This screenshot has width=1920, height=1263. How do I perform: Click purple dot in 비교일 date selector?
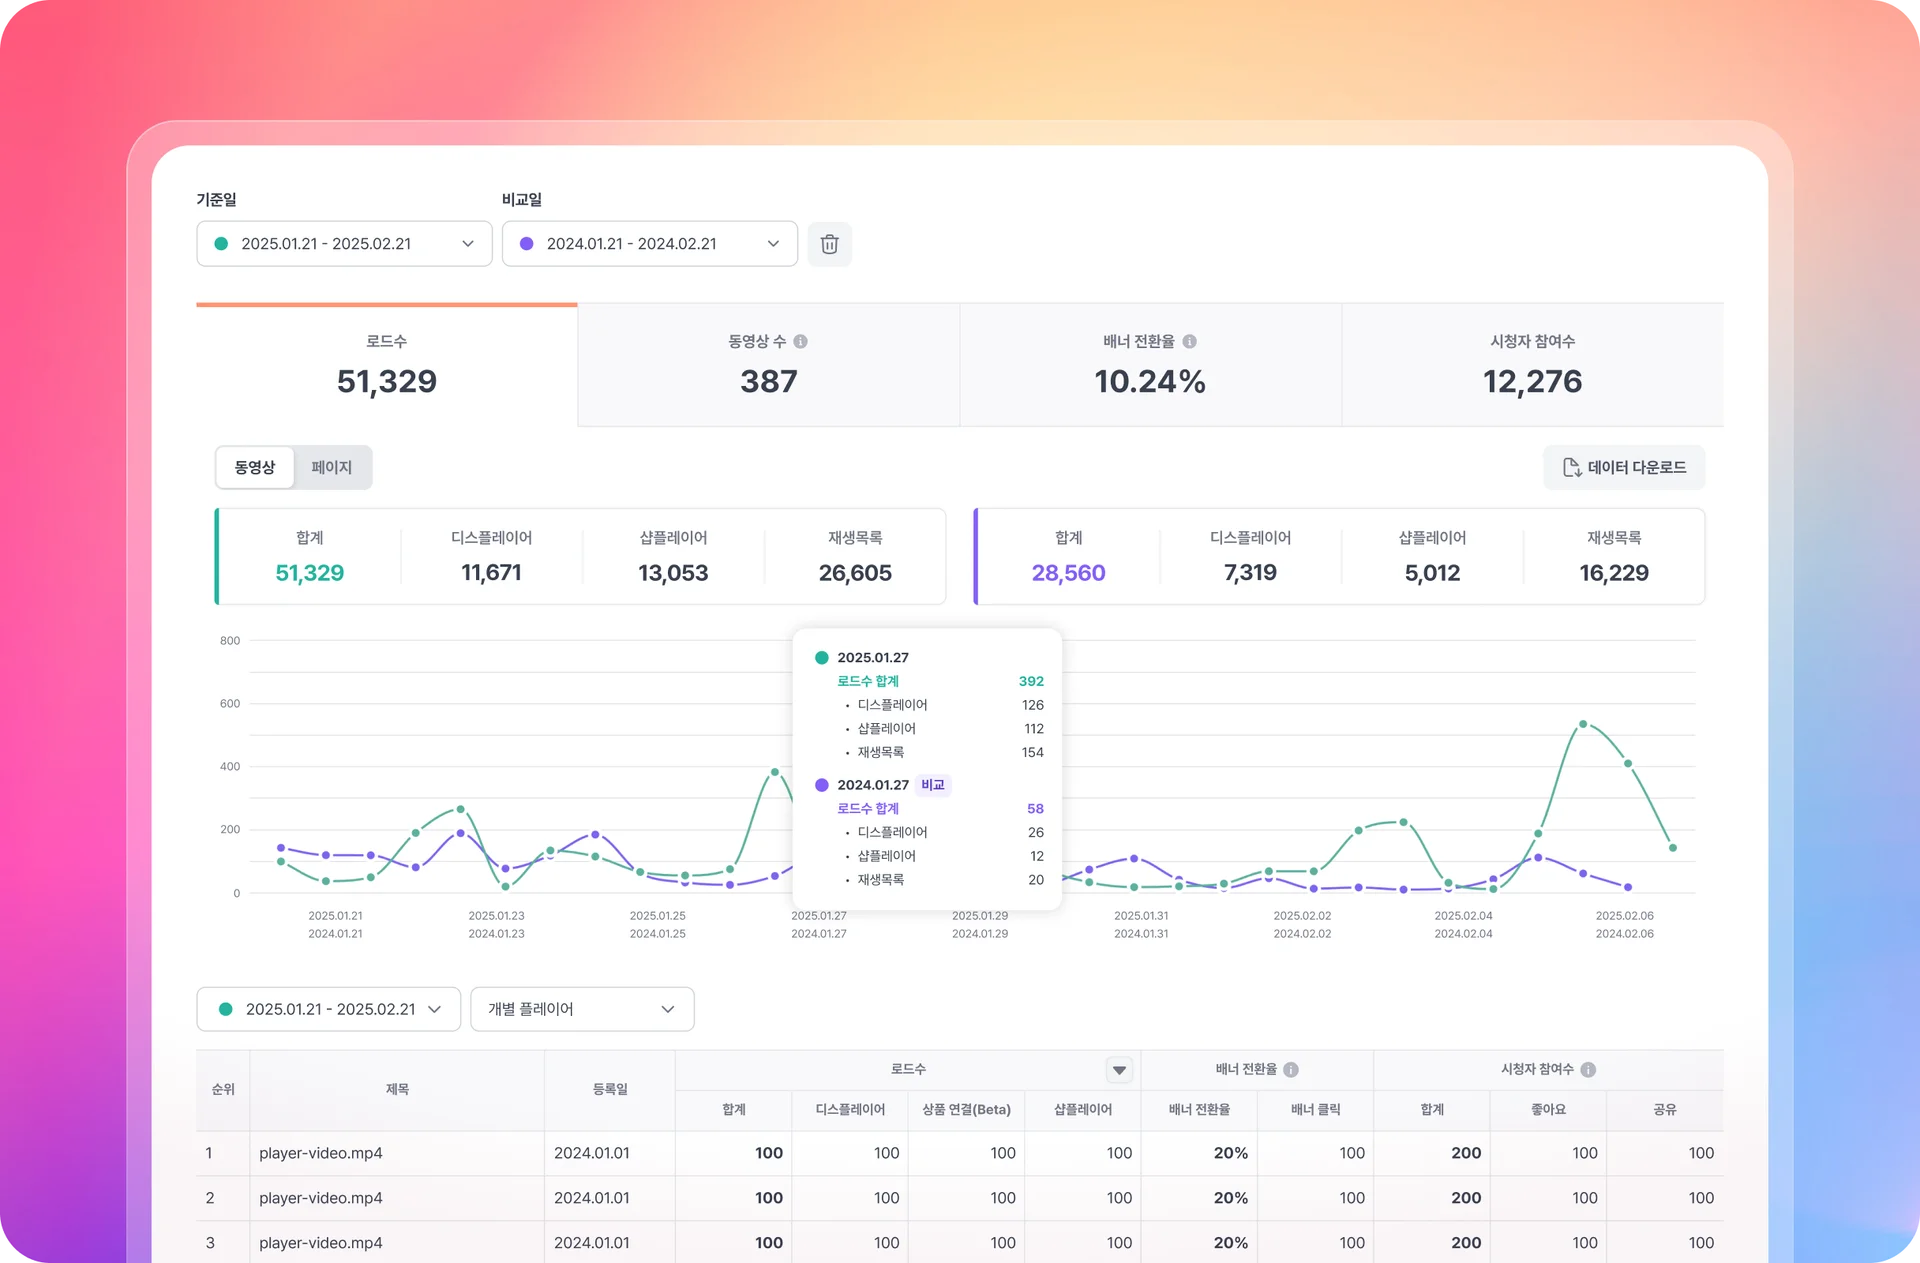pyautogui.click(x=527, y=244)
